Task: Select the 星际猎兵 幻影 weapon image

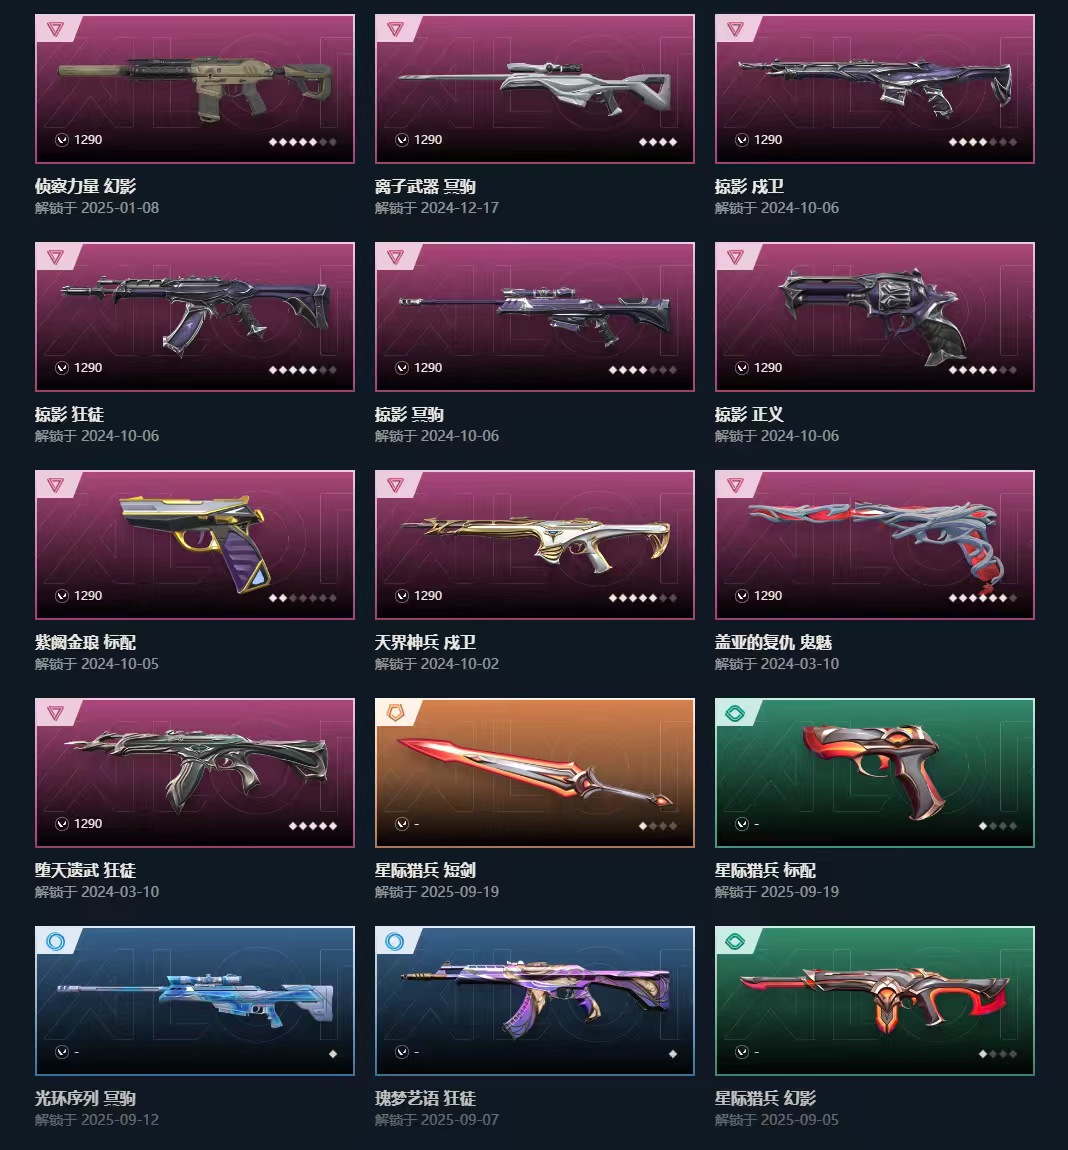Action: 874,1001
